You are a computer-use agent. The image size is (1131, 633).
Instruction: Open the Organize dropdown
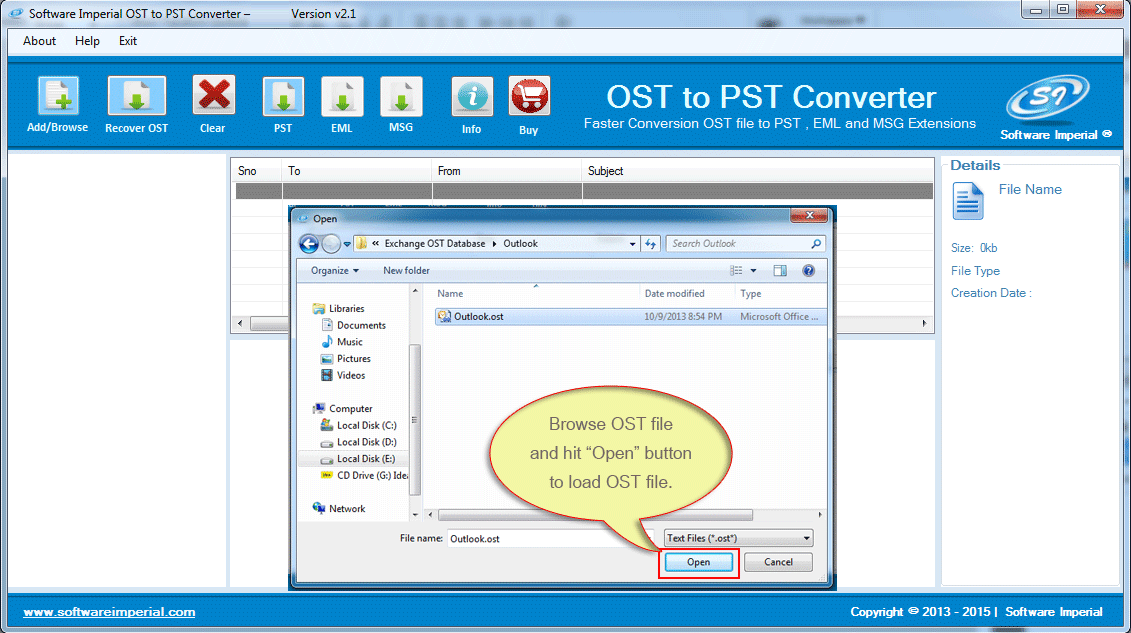pos(335,270)
